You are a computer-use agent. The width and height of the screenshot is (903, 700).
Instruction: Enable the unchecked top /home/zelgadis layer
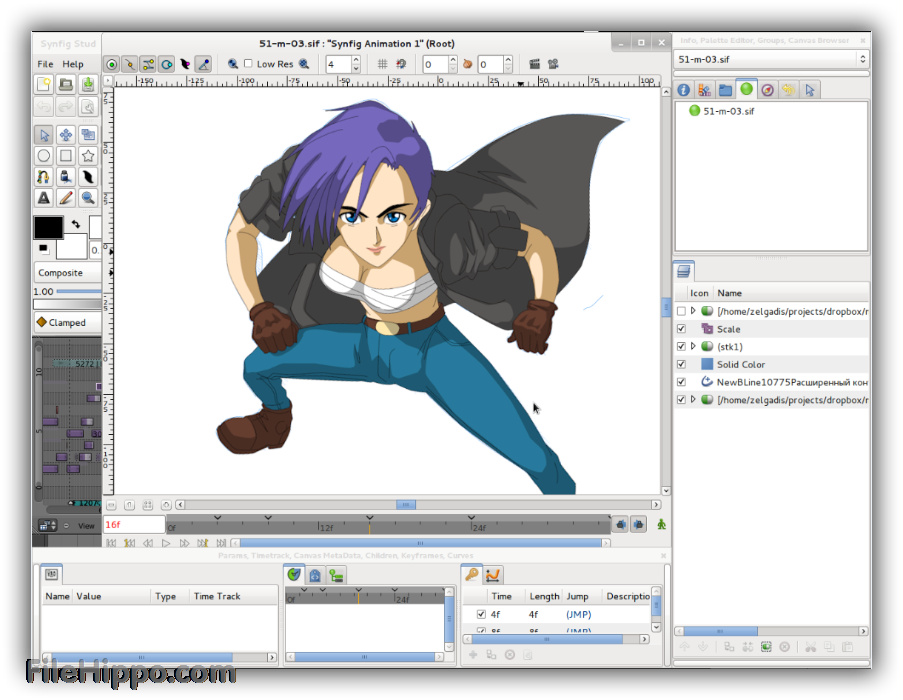(681, 311)
